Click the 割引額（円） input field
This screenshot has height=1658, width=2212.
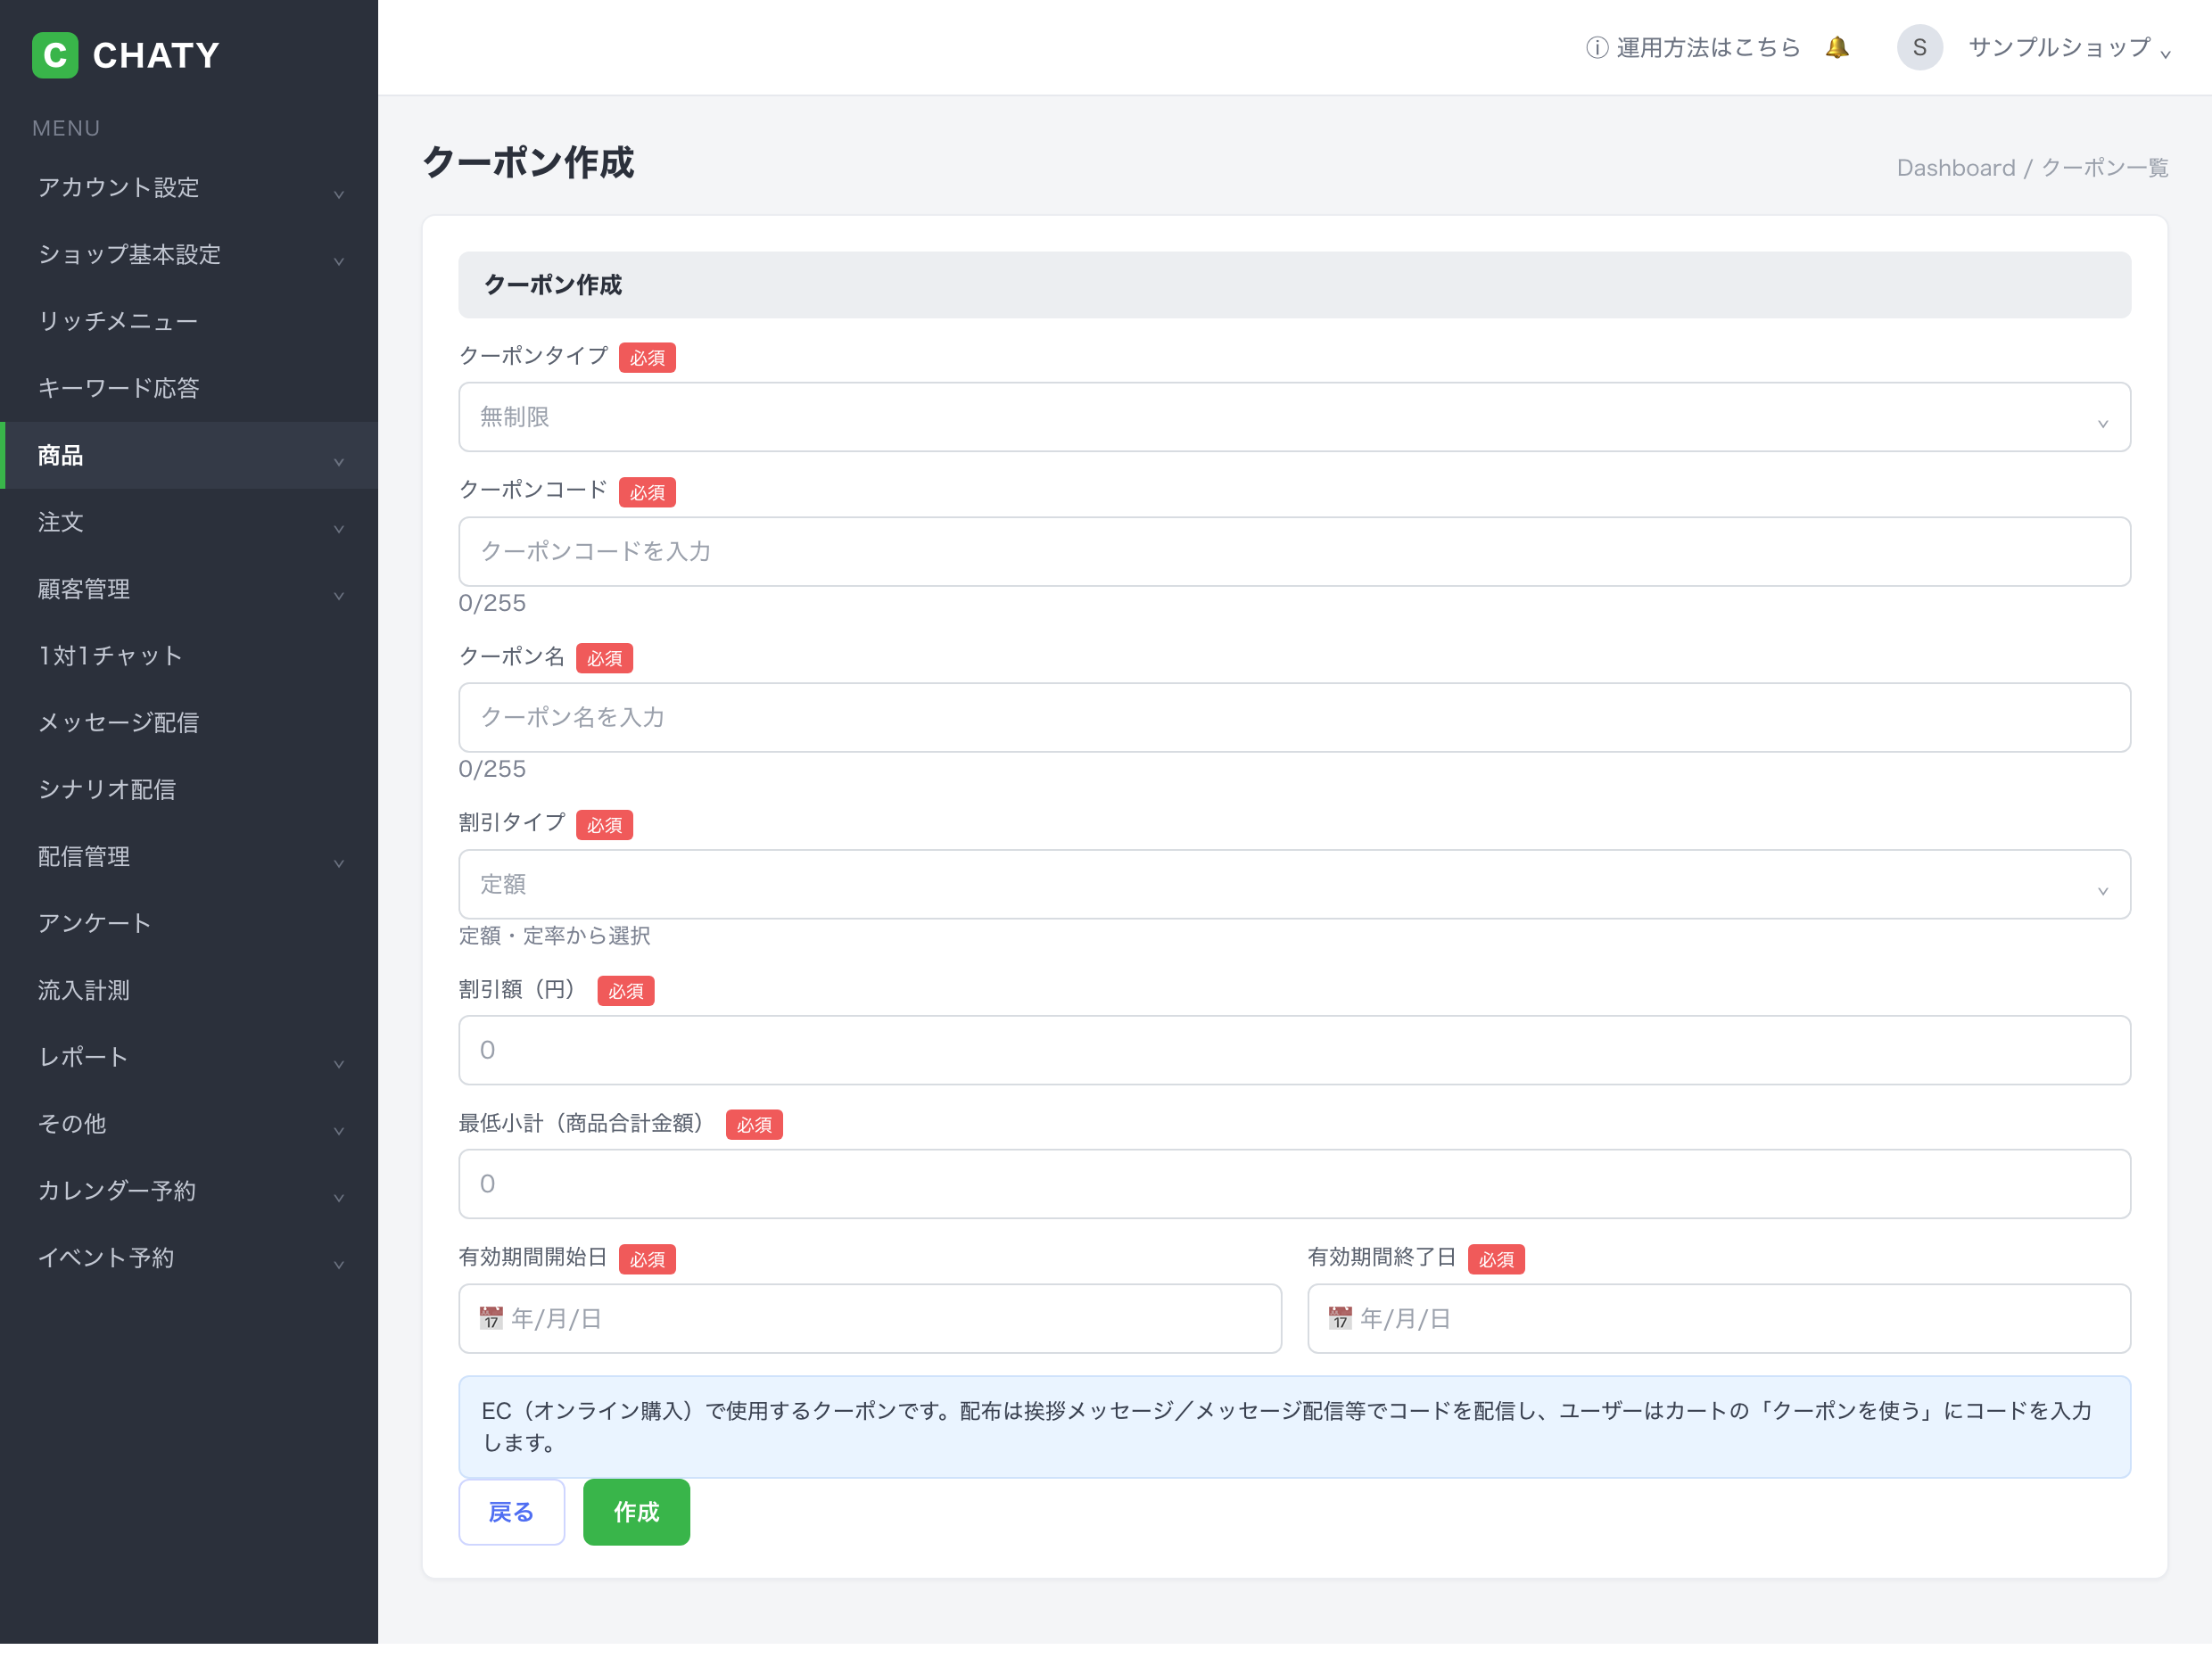pyautogui.click(x=1294, y=1050)
